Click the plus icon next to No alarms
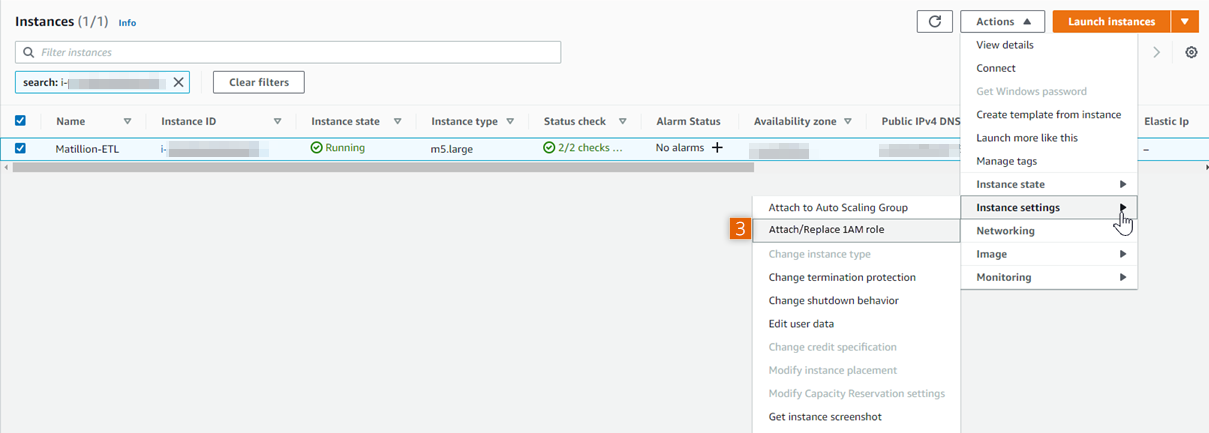The height and width of the screenshot is (433, 1209). 716,148
